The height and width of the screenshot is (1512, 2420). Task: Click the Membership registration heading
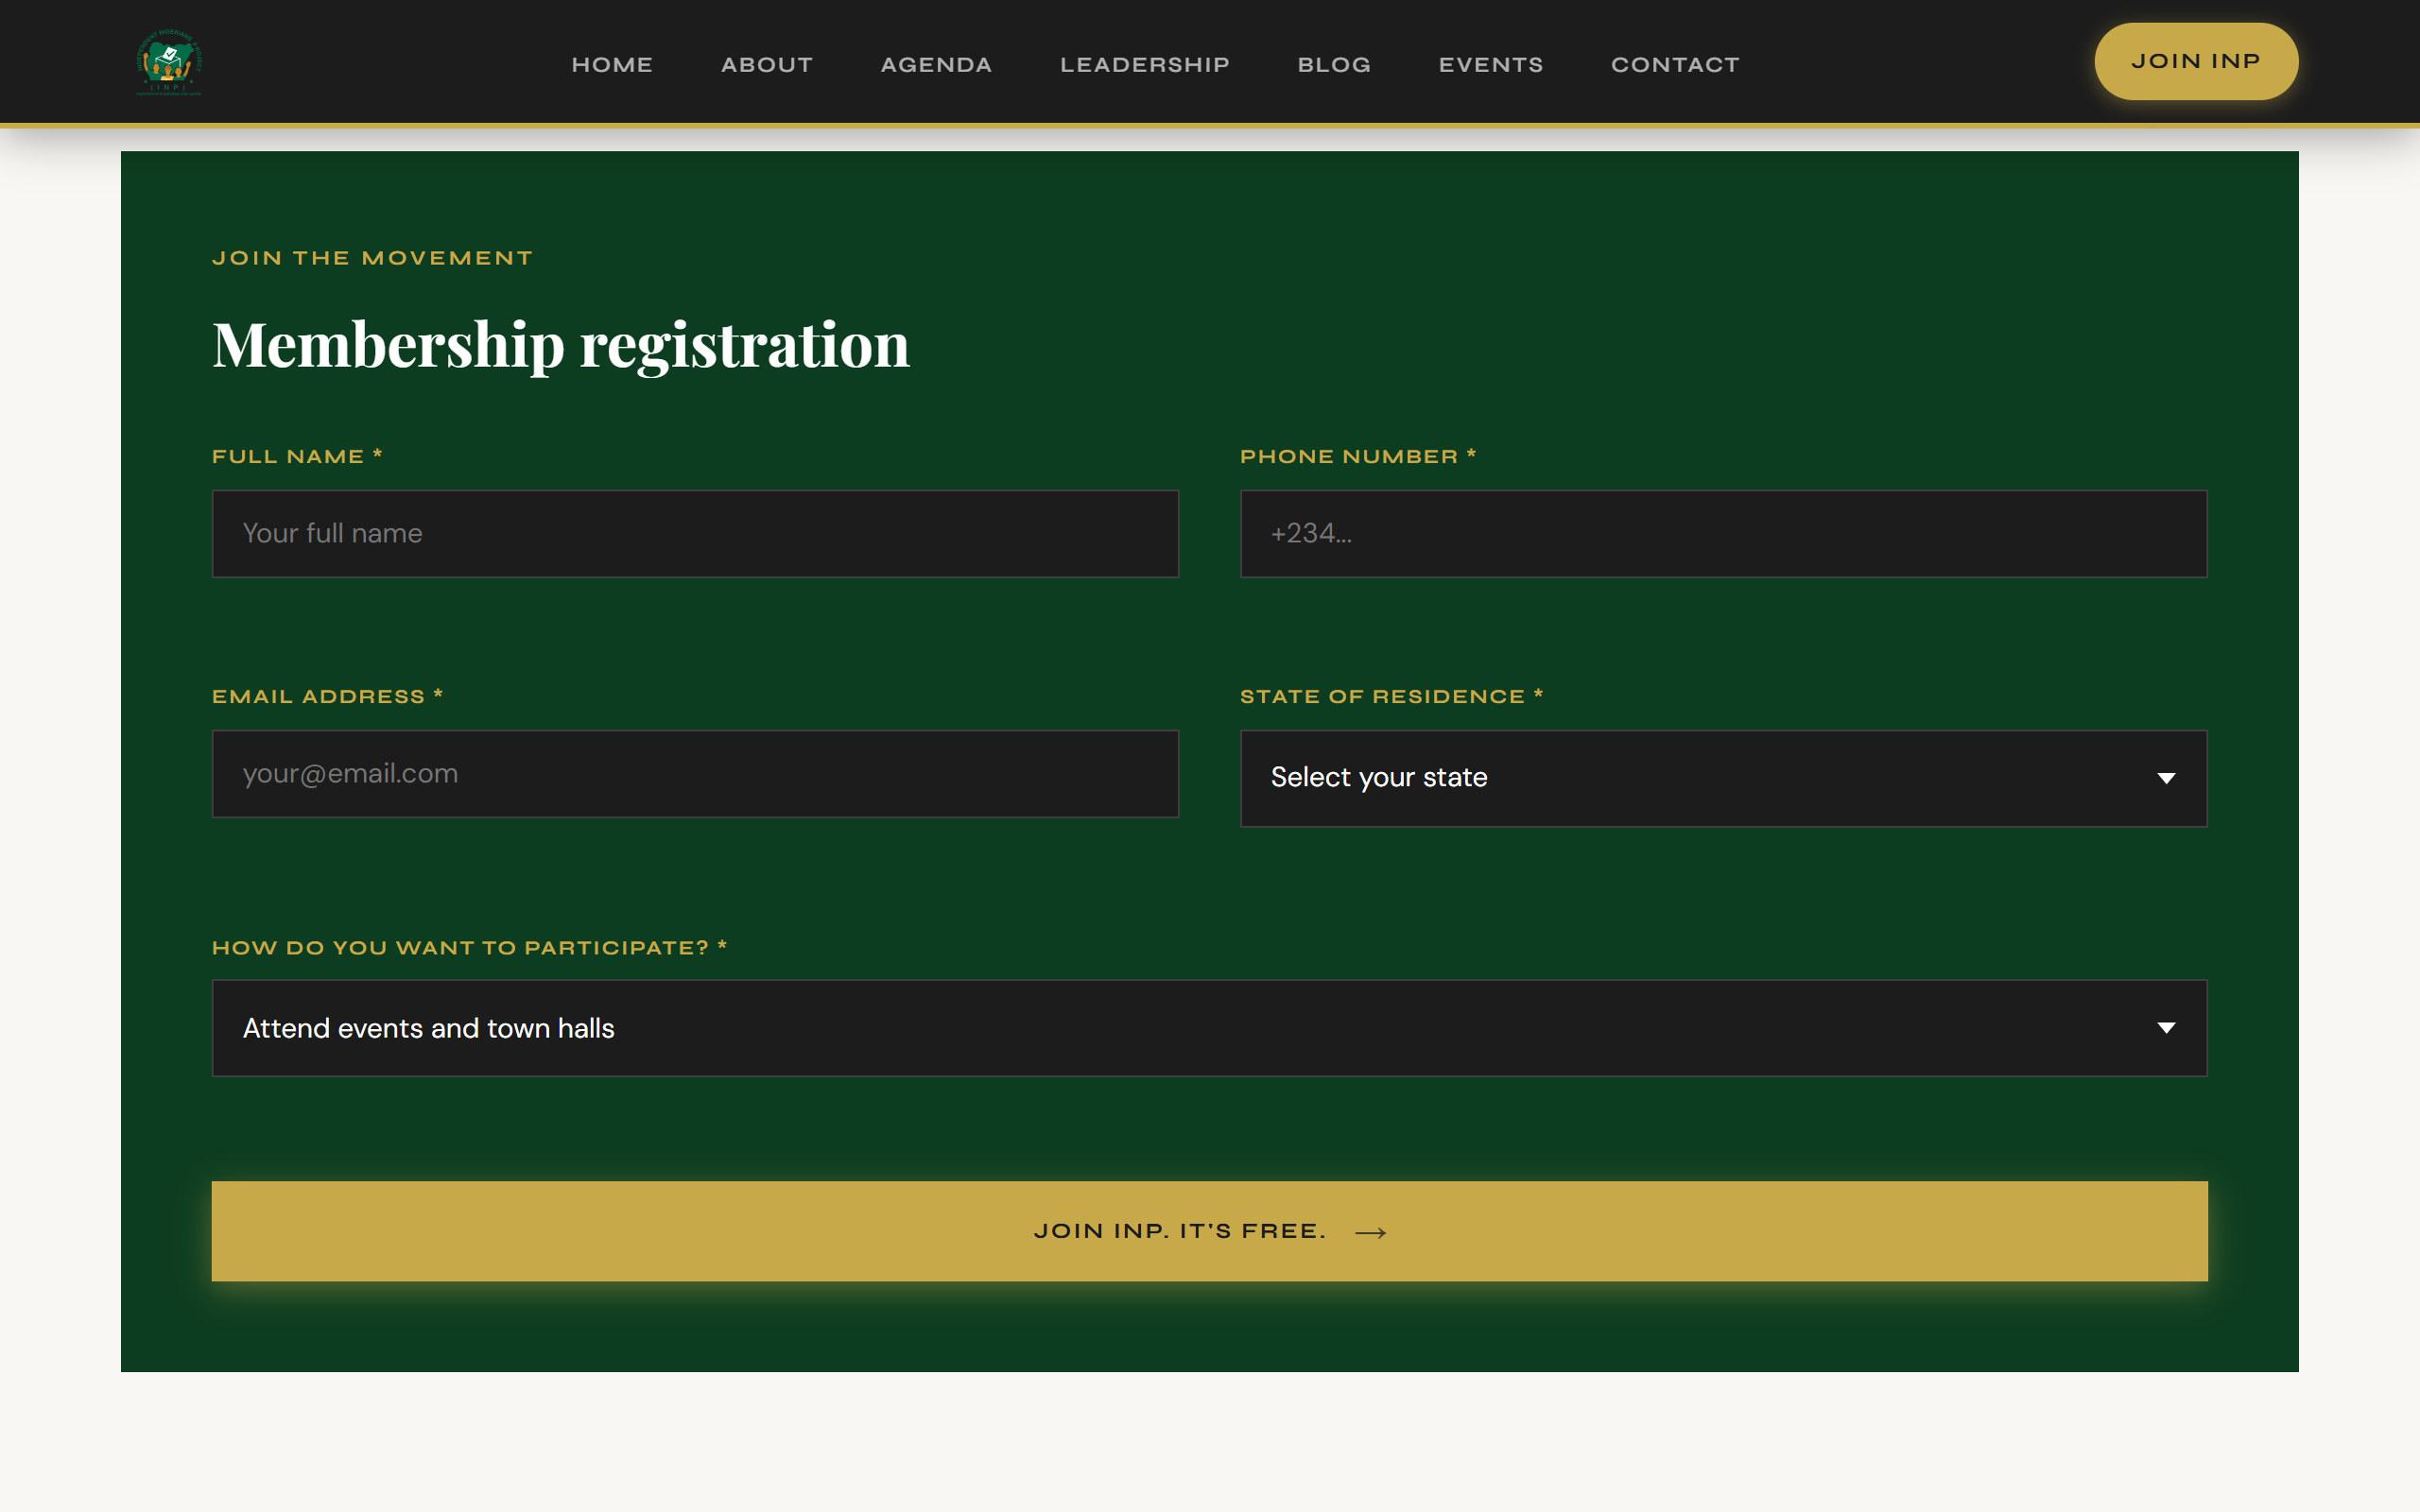click(x=561, y=345)
